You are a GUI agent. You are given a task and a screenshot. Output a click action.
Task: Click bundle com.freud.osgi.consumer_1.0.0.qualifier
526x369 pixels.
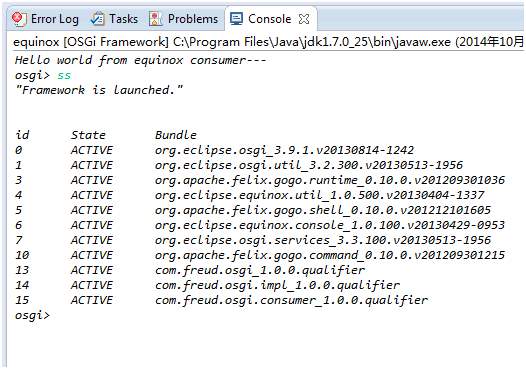pyautogui.click(x=291, y=300)
